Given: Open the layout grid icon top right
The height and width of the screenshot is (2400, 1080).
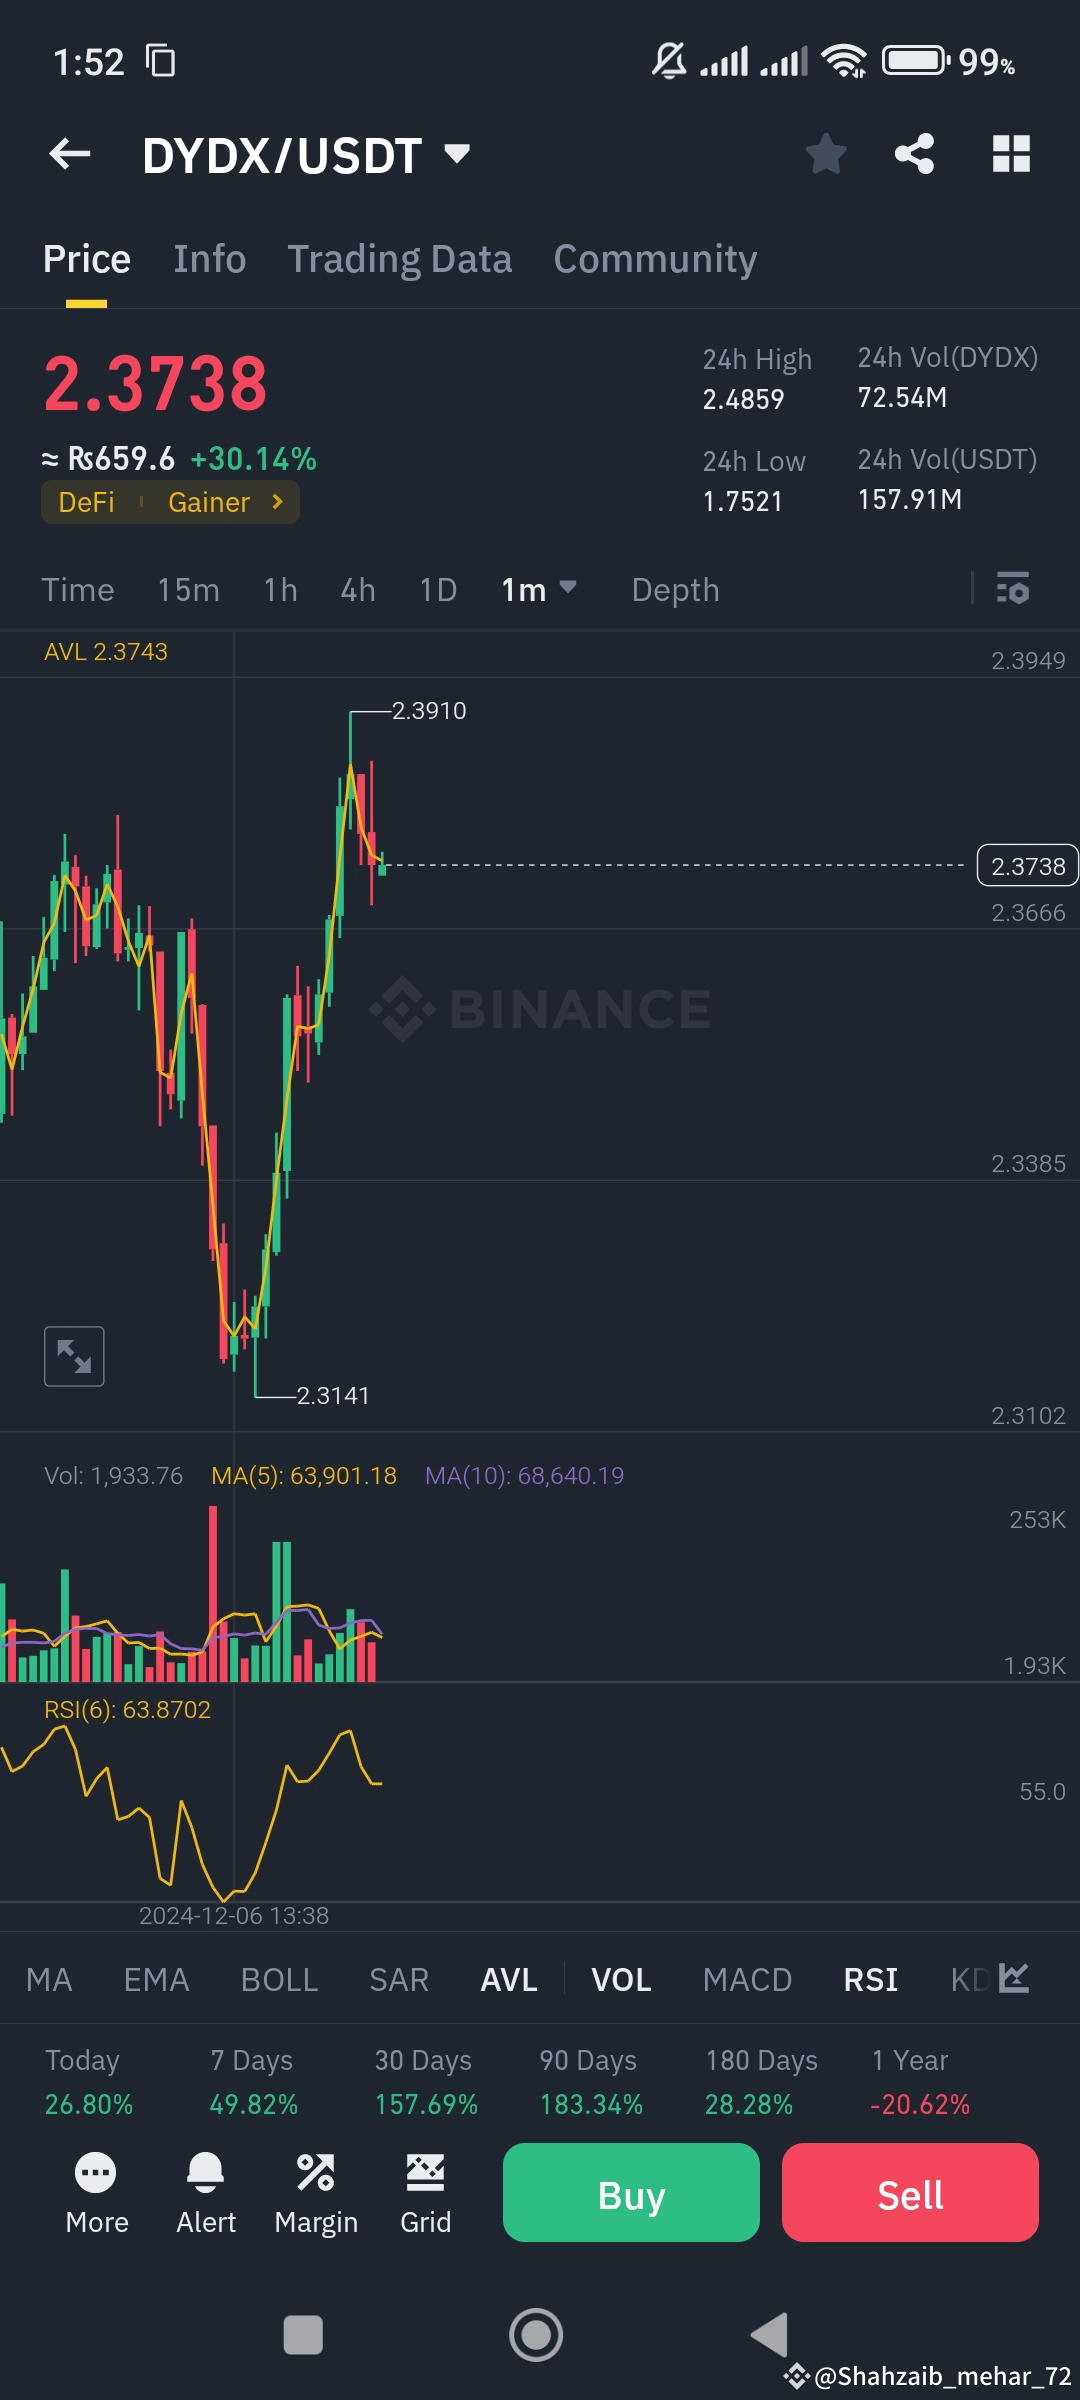Looking at the screenshot, I should point(1010,153).
